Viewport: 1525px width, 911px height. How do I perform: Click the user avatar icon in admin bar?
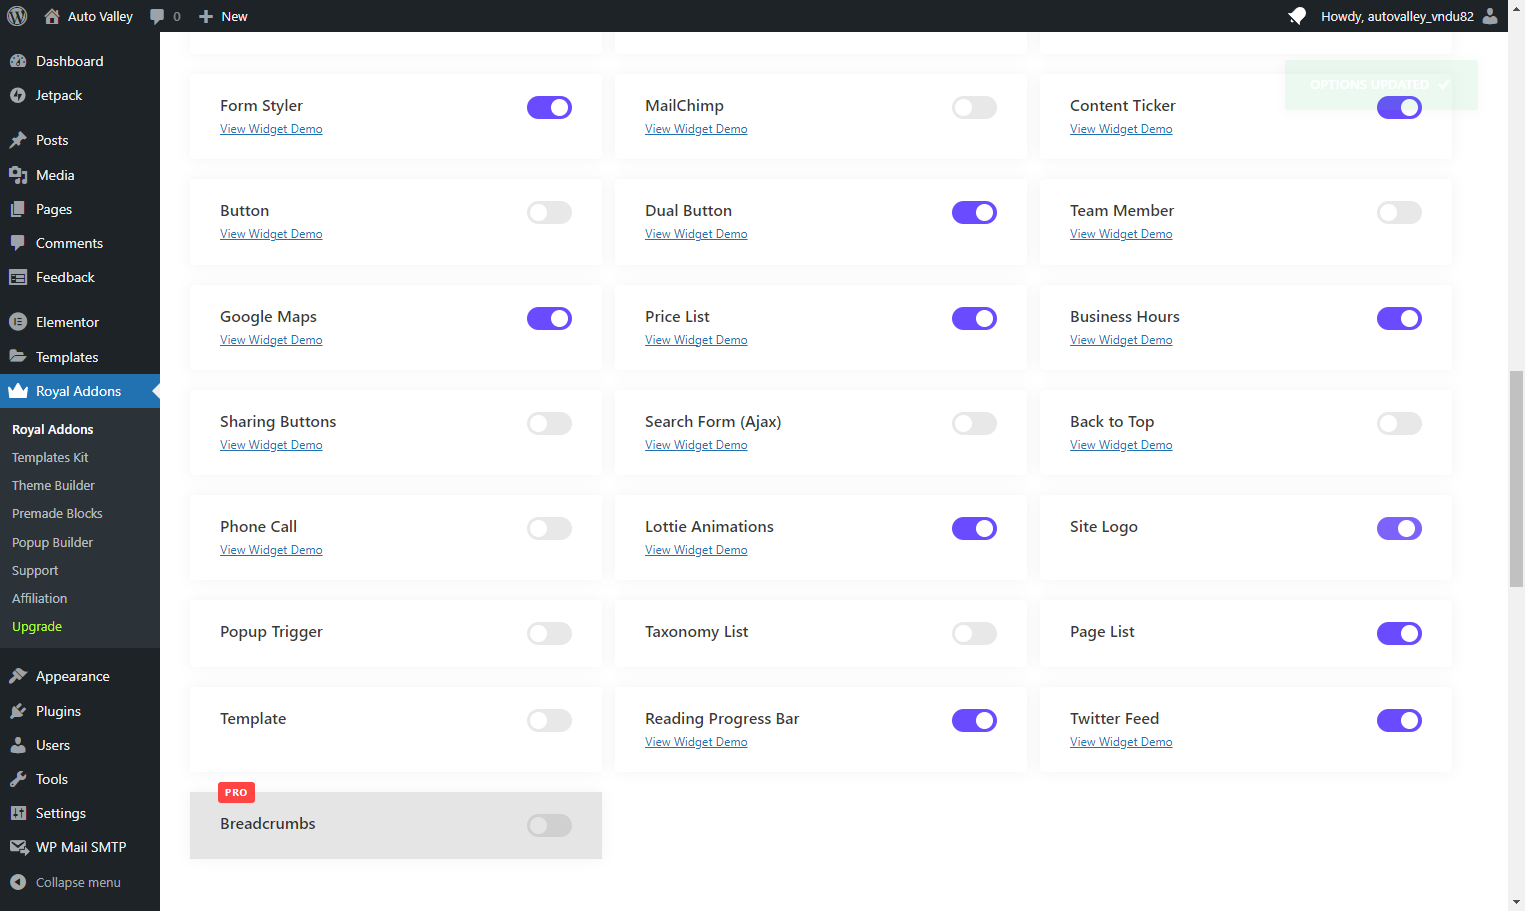click(x=1490, y=16)
